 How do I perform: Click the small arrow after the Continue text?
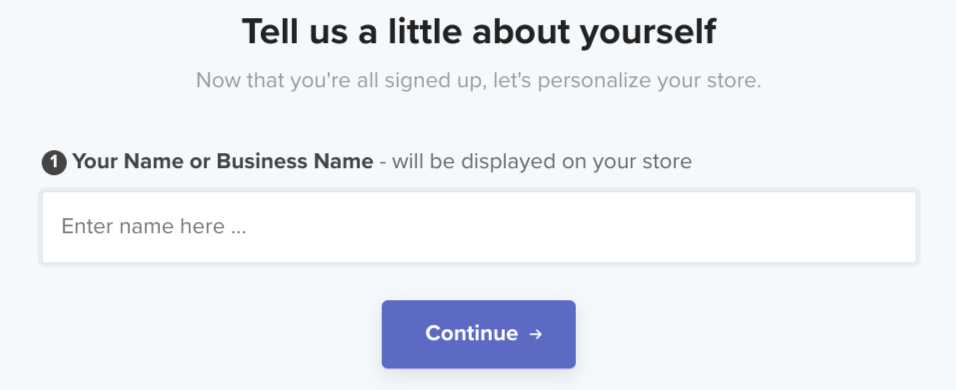(x=535, y=334)
